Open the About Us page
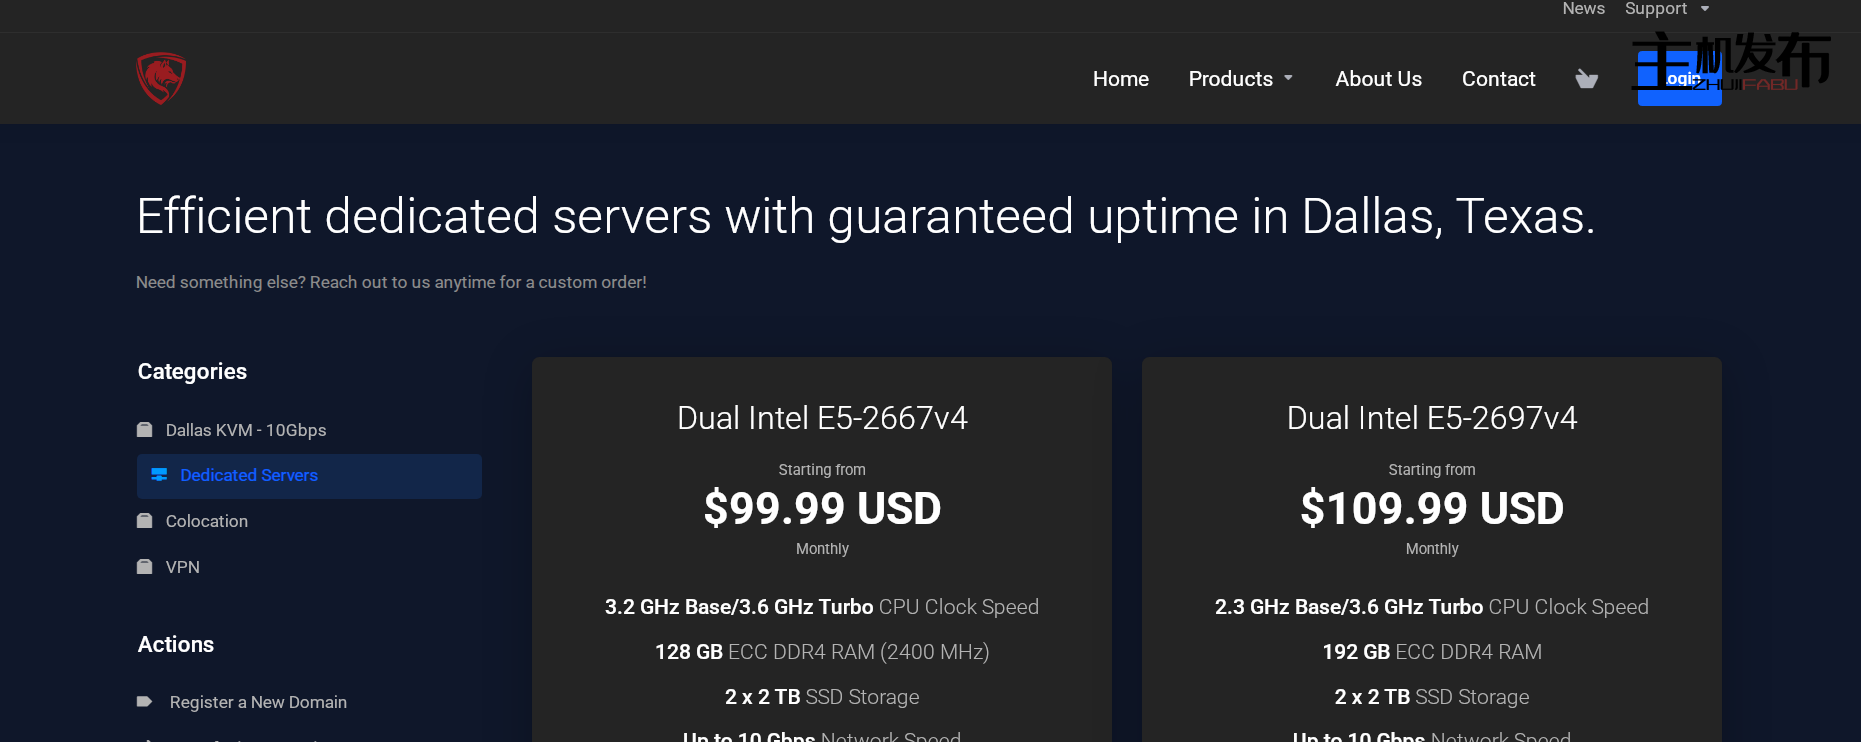The width and height of the screenshot is (1861, 742). (1378, 79)
